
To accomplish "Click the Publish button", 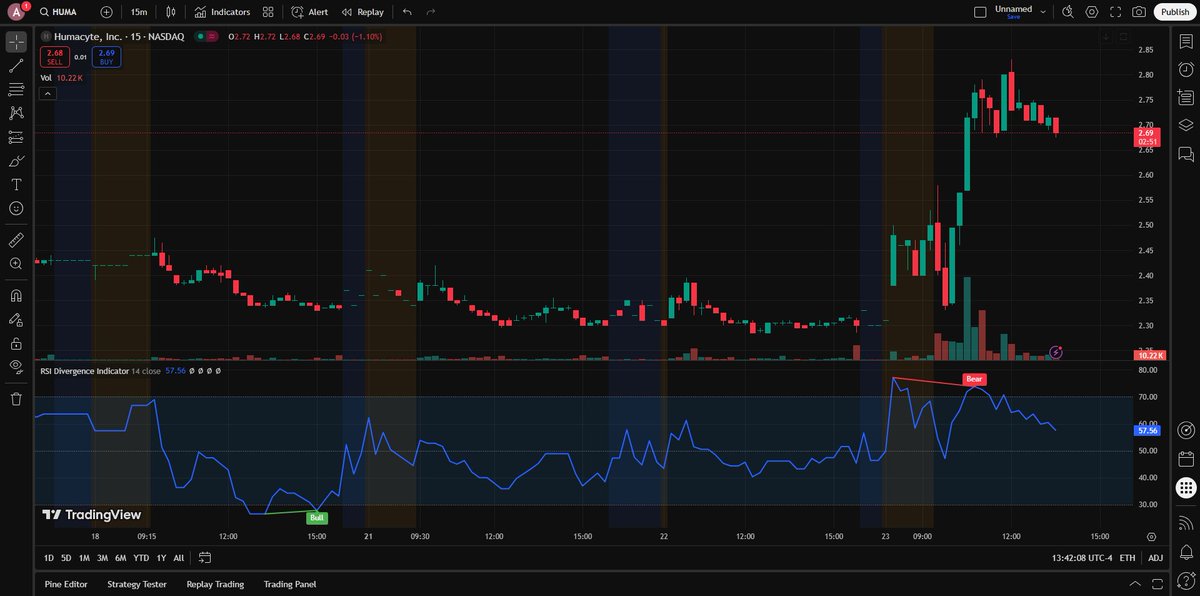I will click(1174, 12).
